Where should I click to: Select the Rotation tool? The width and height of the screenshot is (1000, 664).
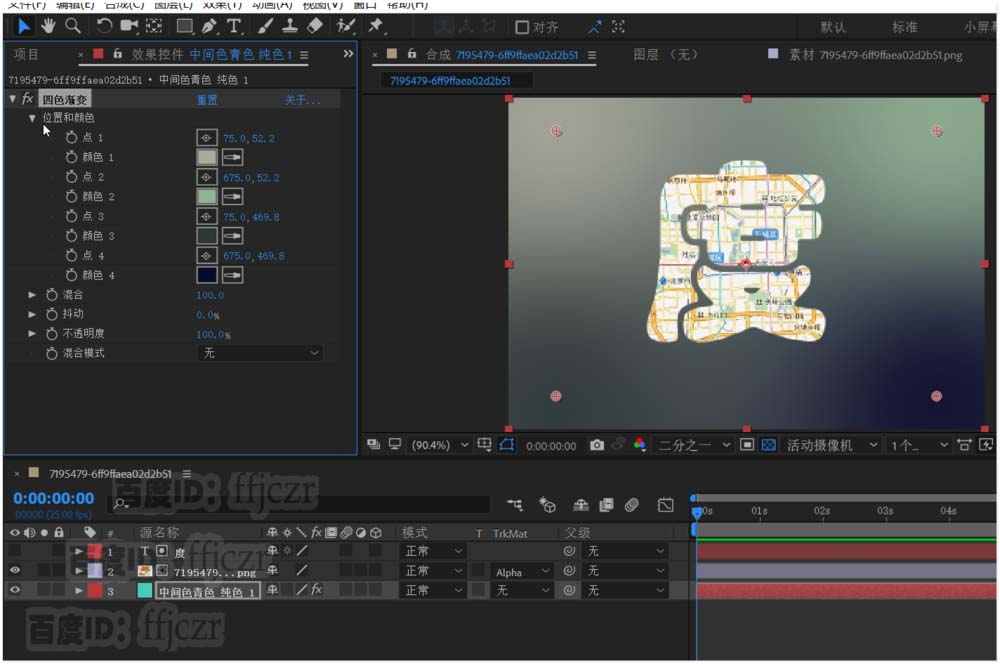point(104,26)
